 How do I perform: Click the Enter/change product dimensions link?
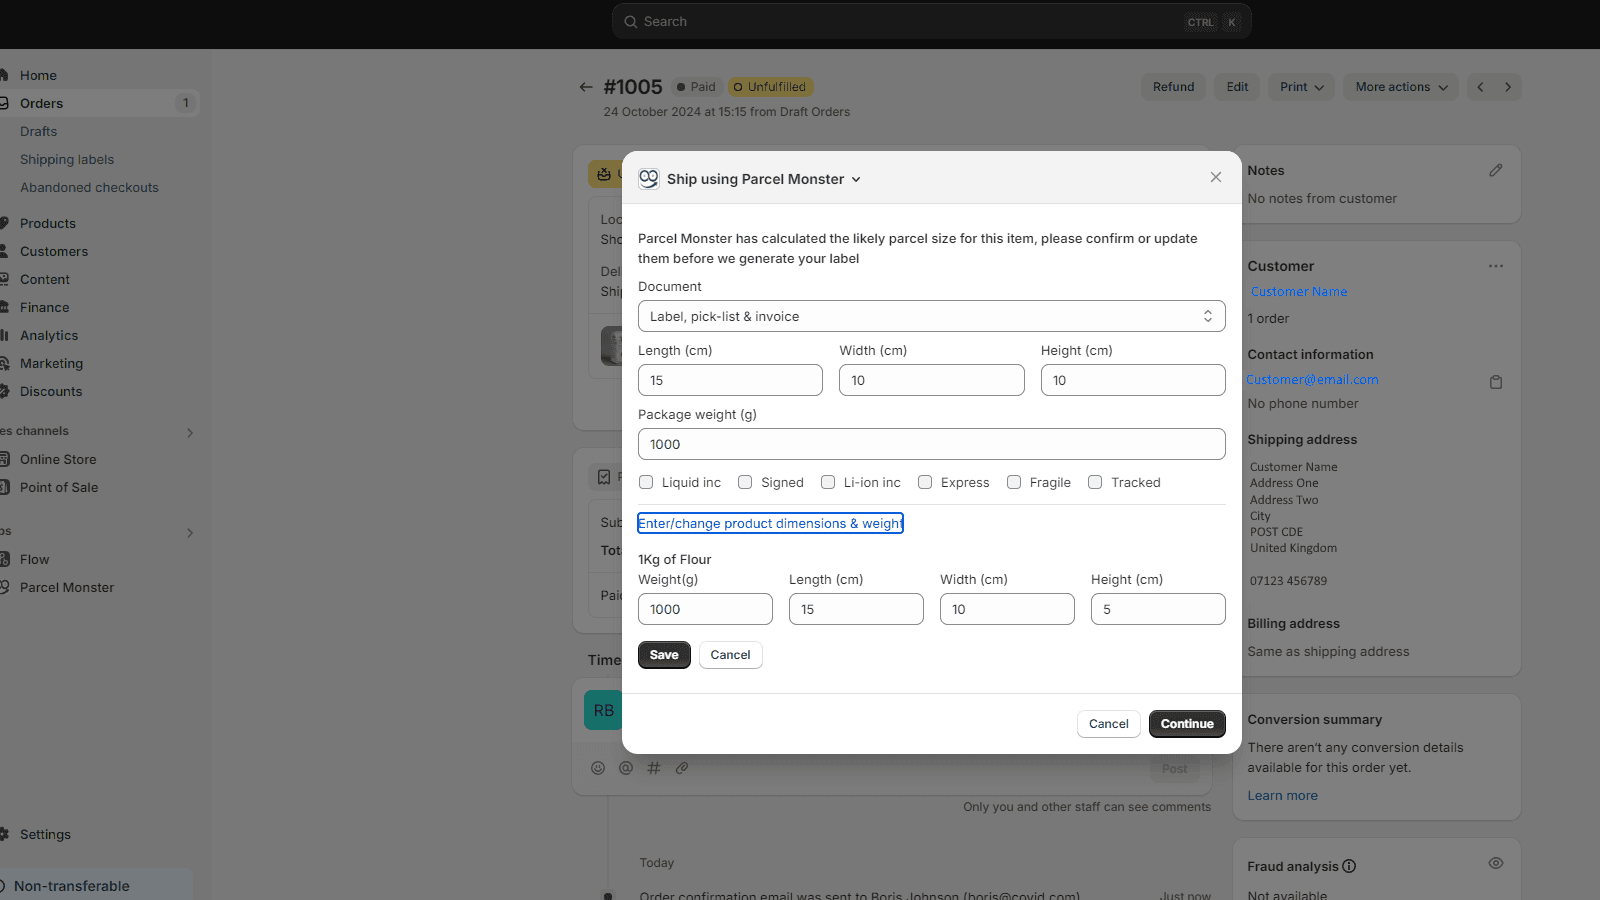point(770,523)
